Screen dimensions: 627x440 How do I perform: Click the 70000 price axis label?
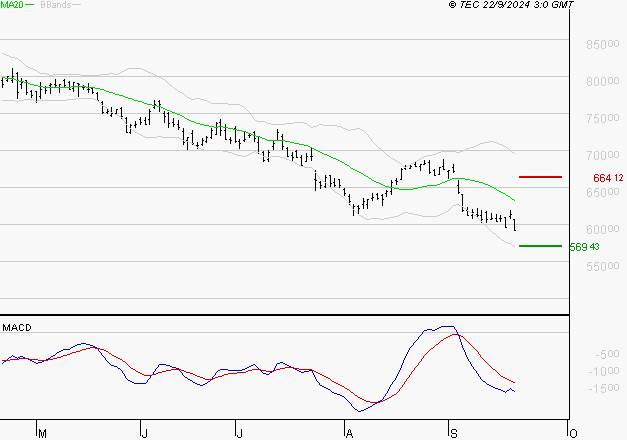(603, 155)
